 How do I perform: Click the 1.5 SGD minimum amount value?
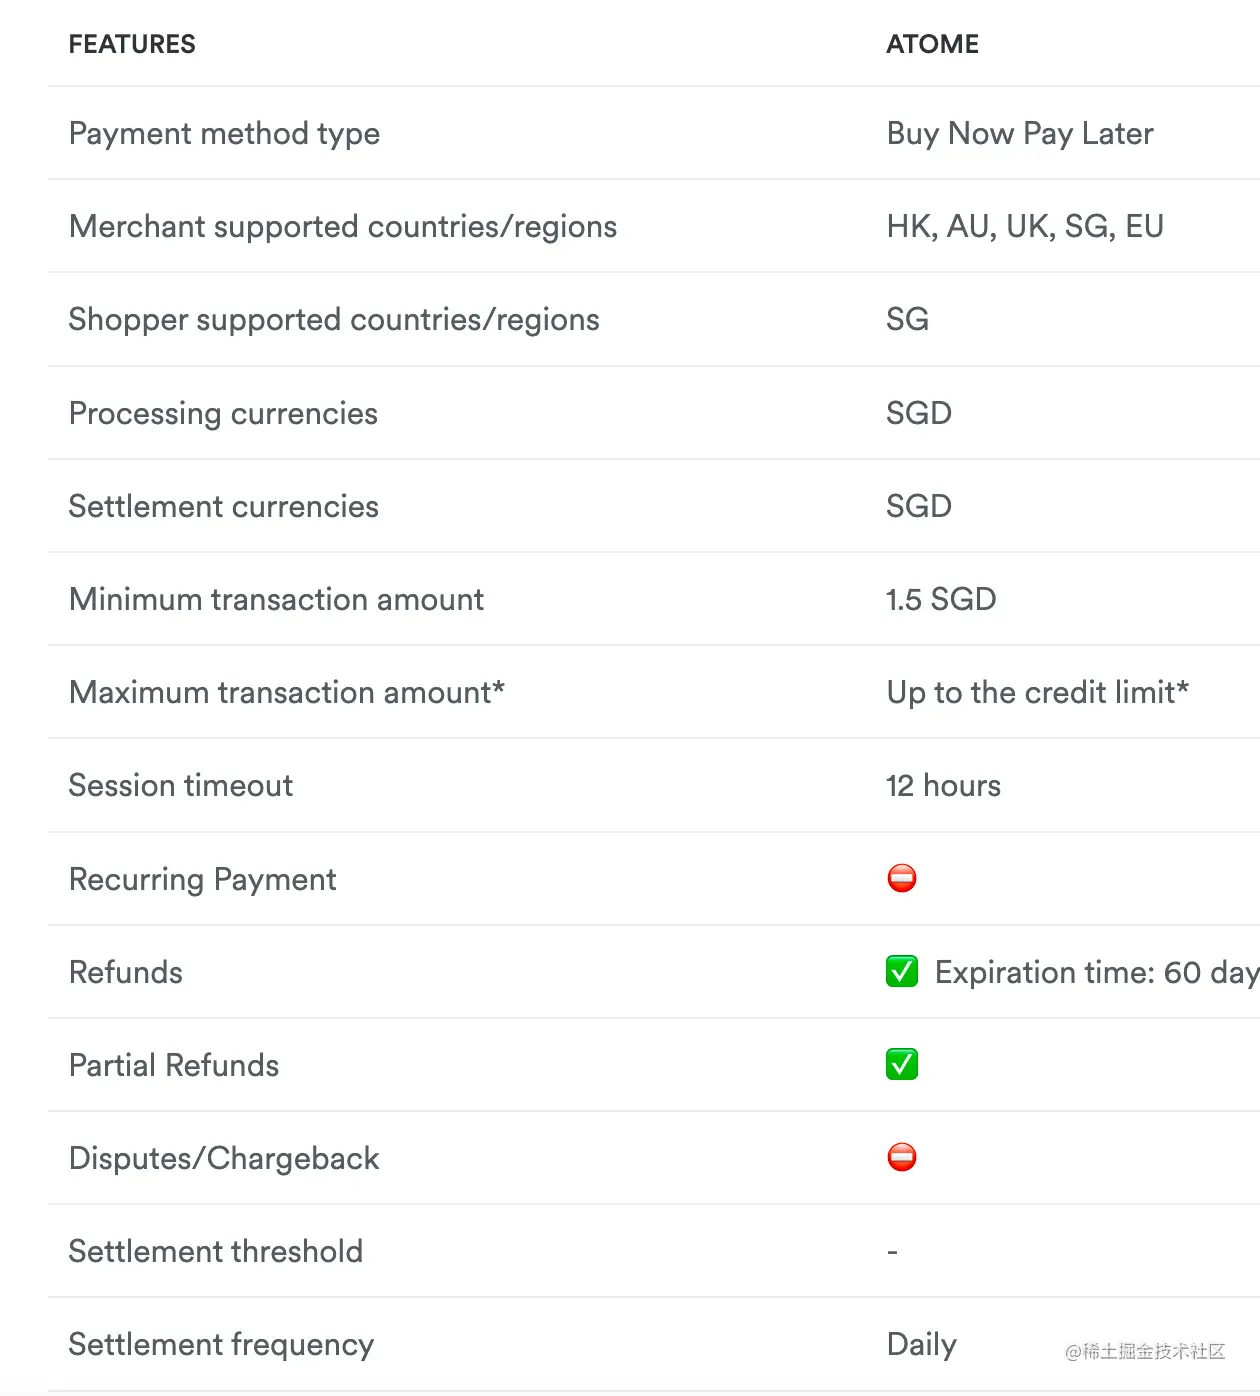(x=941, y=599)
